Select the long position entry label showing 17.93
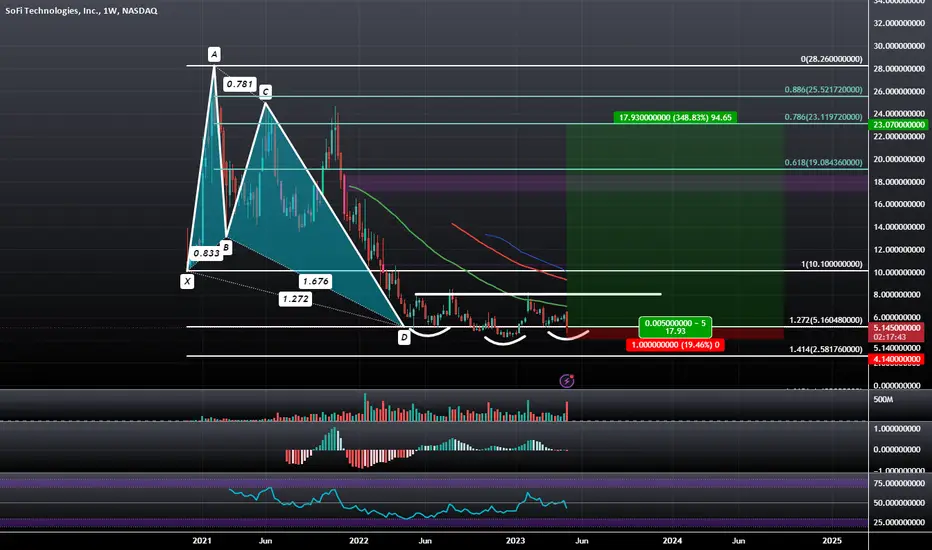 (675, 328)
